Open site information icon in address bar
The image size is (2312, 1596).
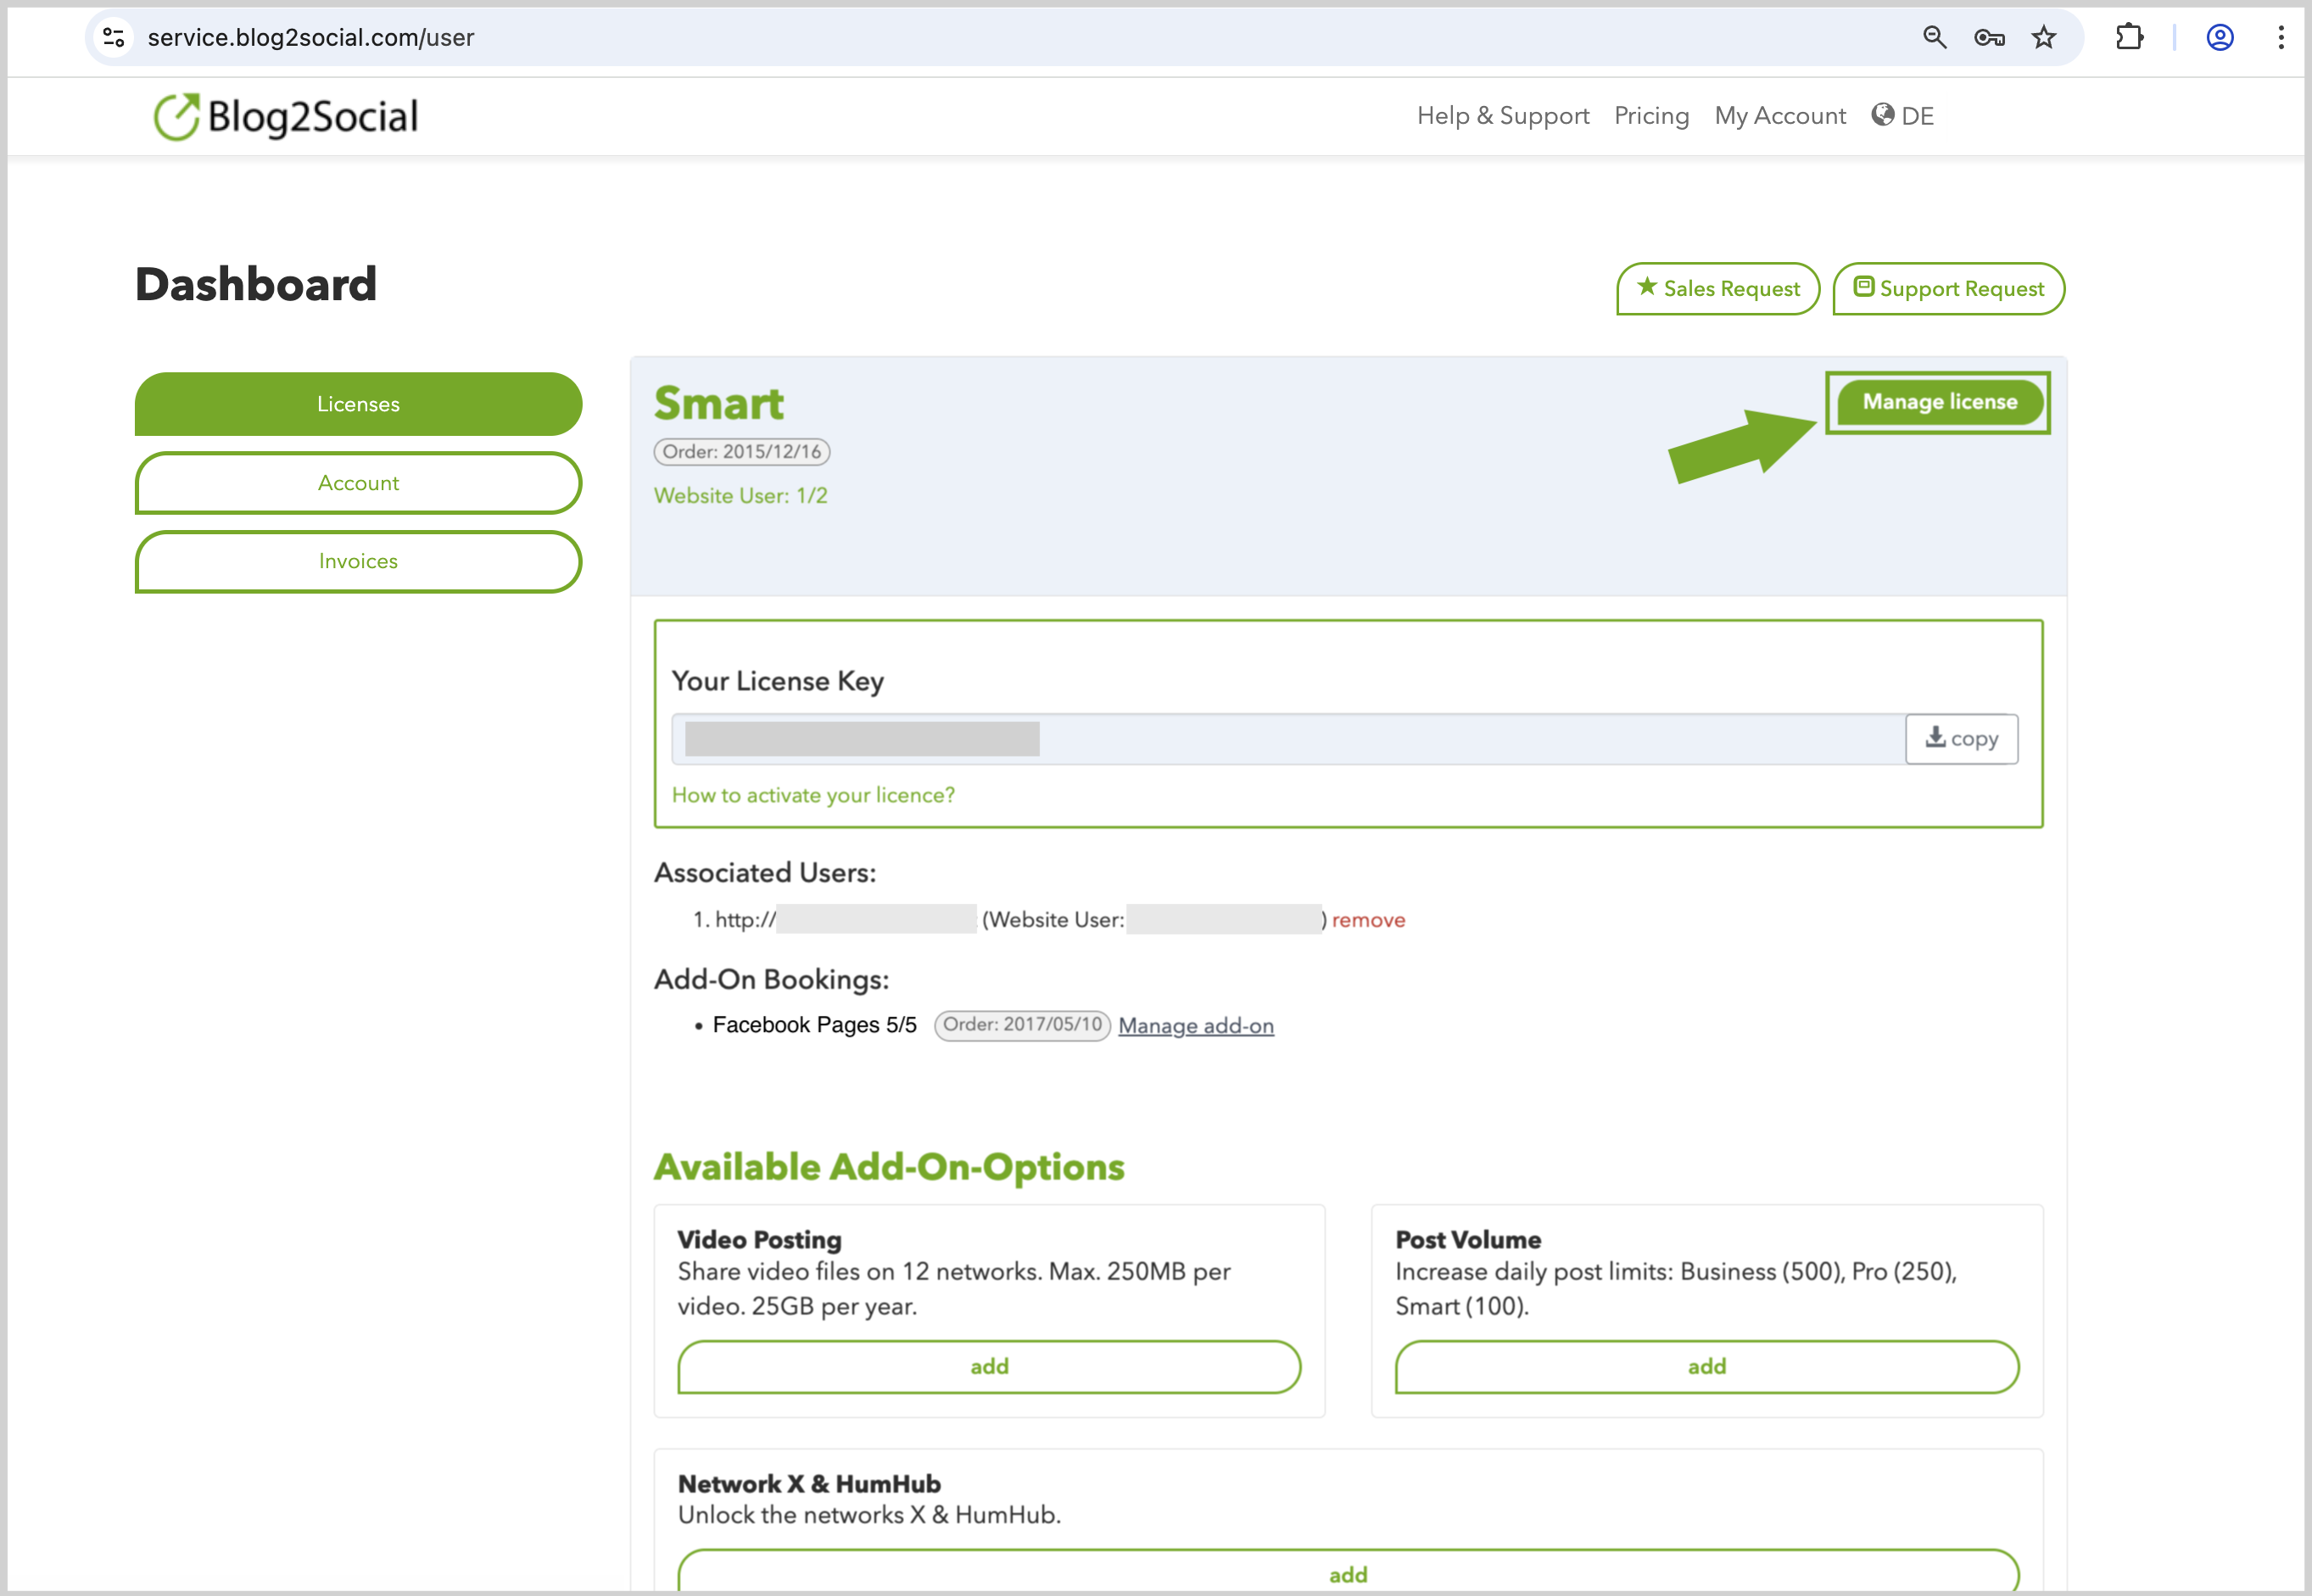click(114, 37)
